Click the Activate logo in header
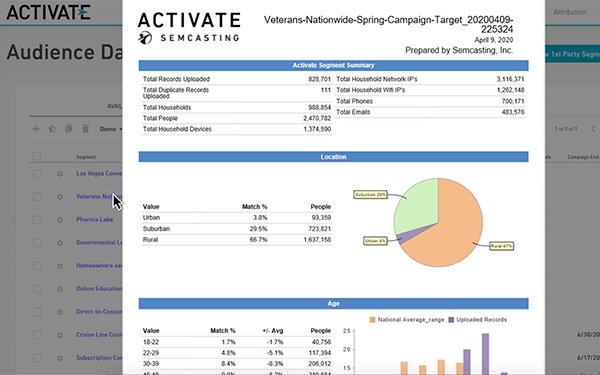Image resolution: width=600 pixels, height=375 pixels. coord(49,12)
